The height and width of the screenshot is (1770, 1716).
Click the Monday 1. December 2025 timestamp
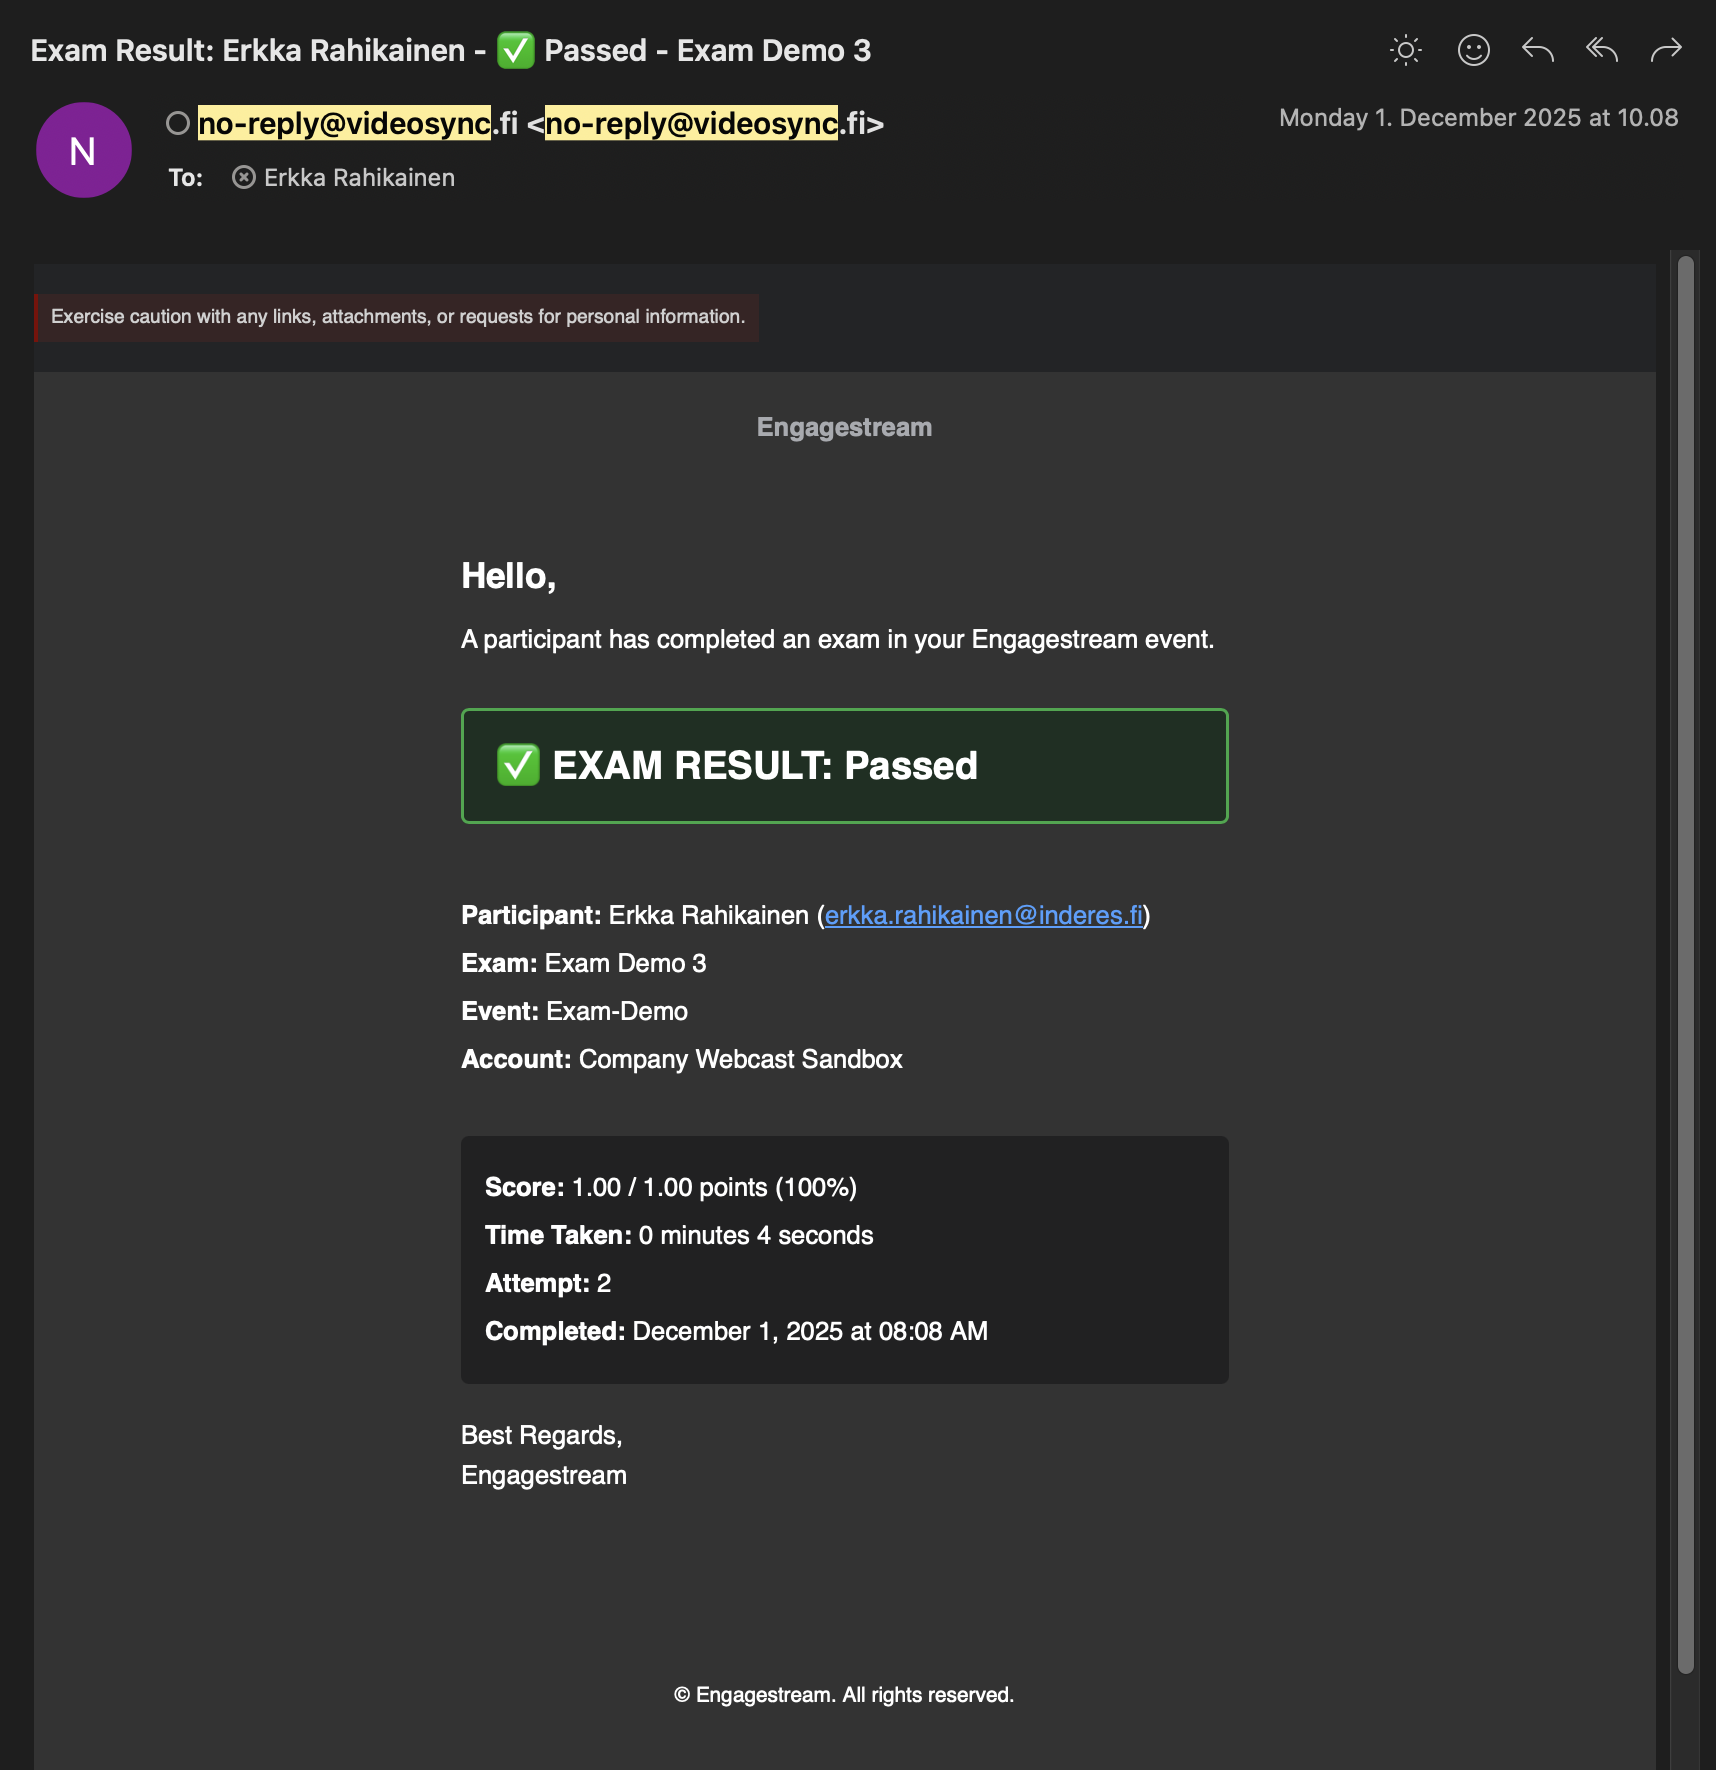pyautogui.click(x=1478, y=118)
